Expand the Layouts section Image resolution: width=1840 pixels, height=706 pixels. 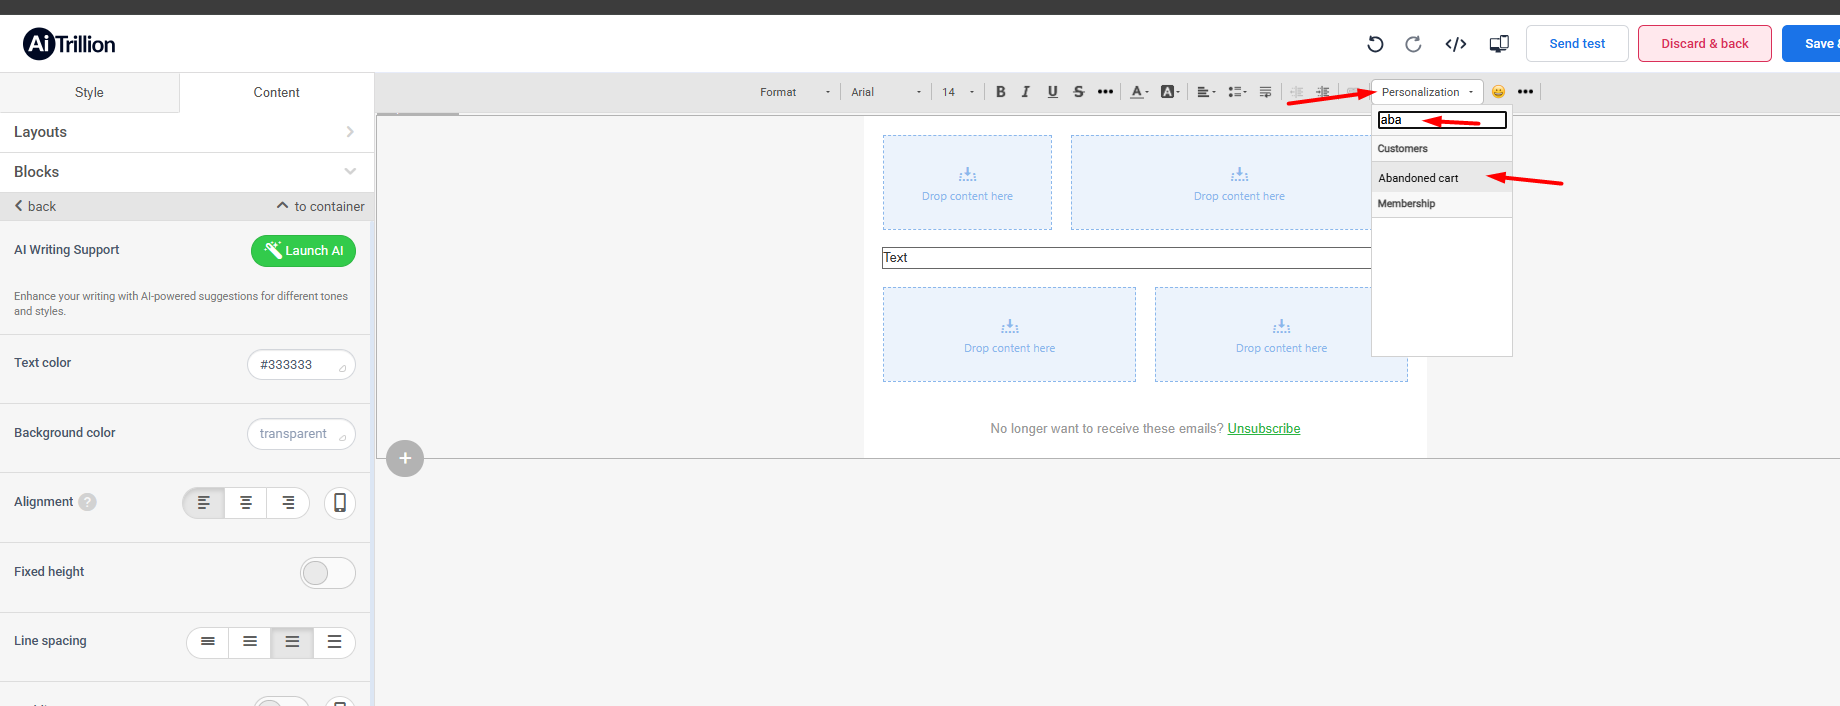point(186,132)
